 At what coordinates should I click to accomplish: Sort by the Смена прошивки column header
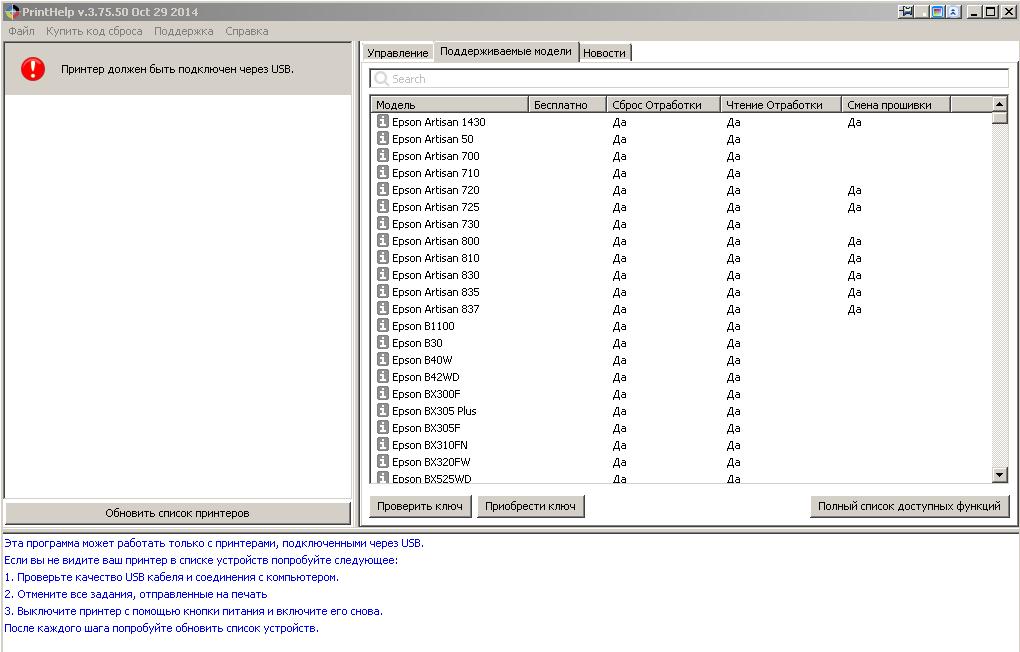tap(896, 105)
